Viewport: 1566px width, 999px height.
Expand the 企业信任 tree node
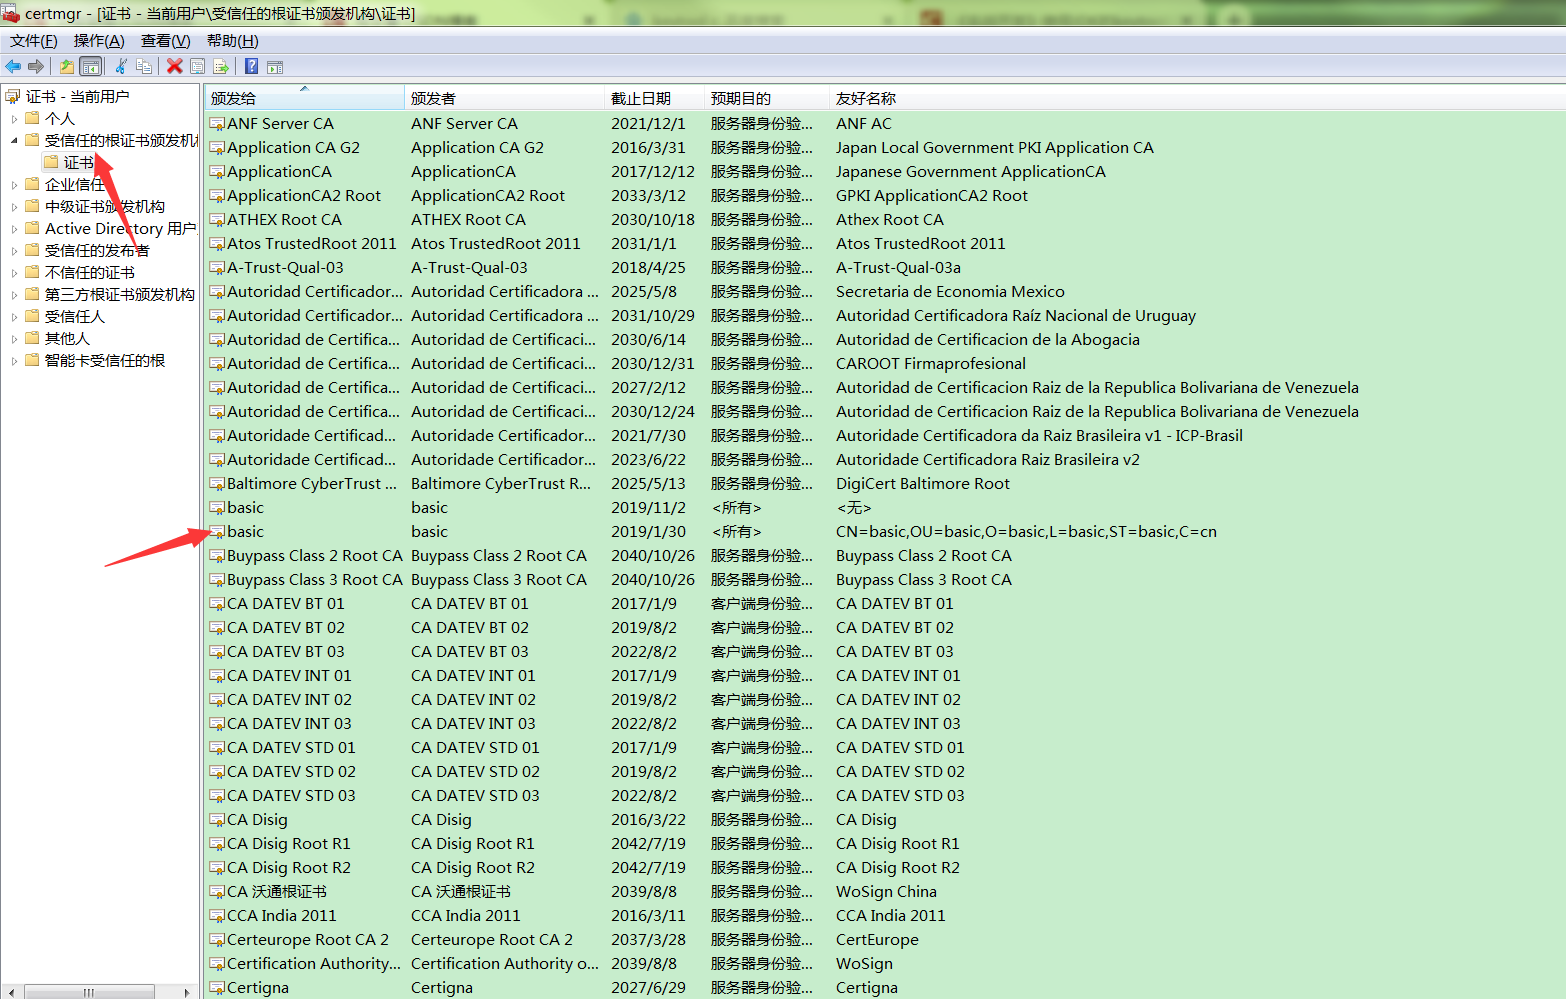[14, 185]
